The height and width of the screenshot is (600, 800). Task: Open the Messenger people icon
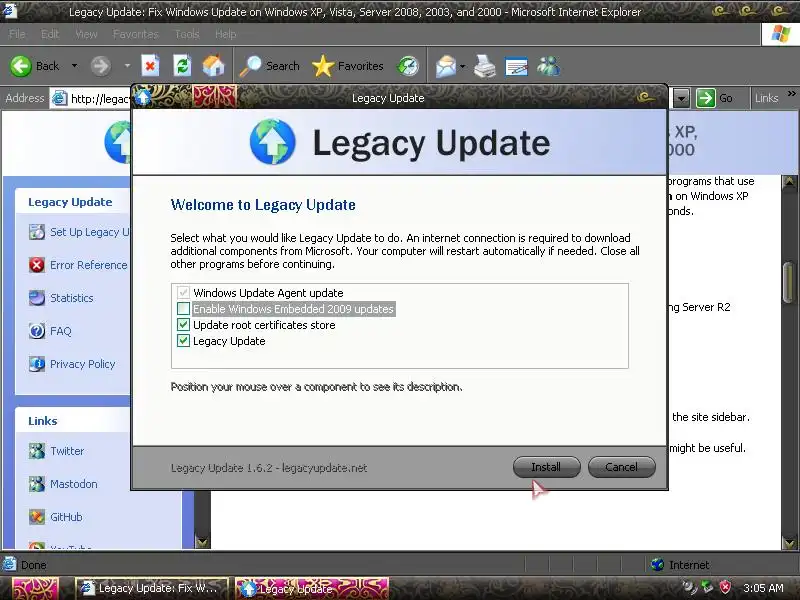[548, 66]
